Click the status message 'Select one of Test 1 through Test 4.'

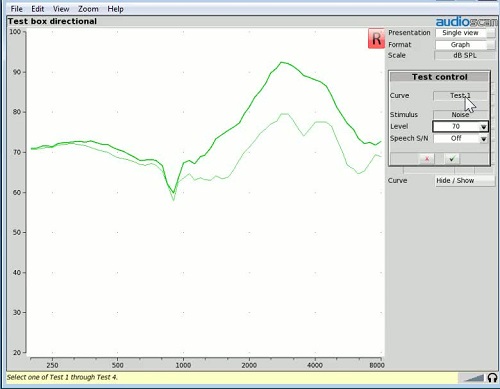pyautogui.click(x=62, y=377)
